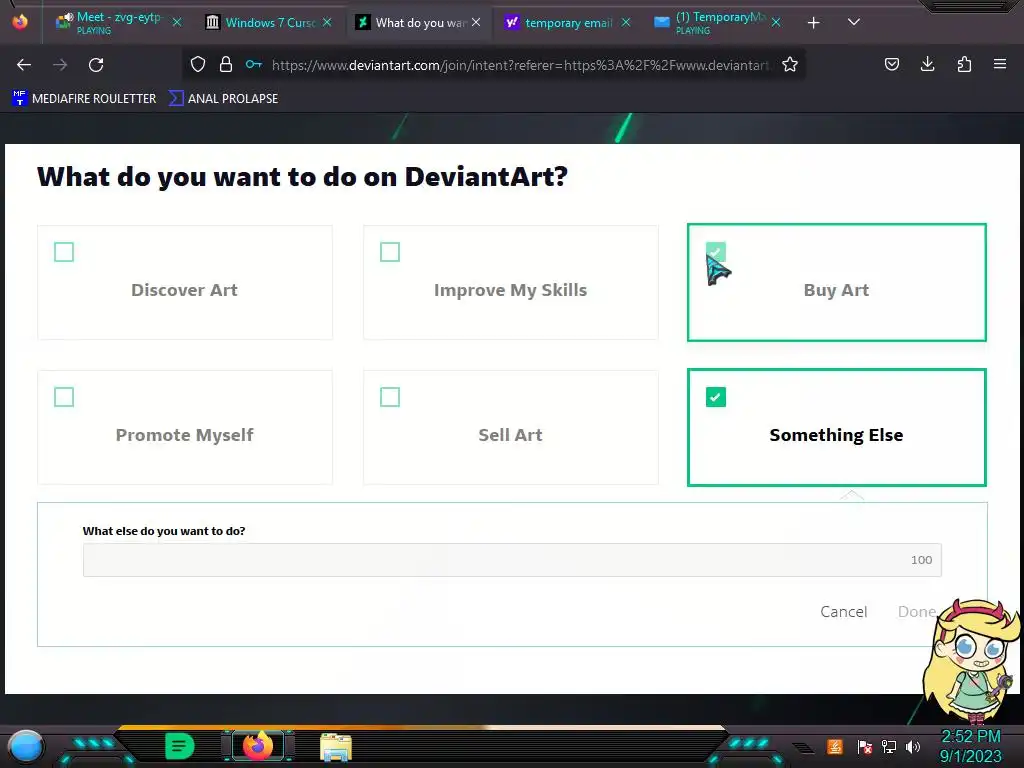This screenshot has height=768, width=1024.
Task: Click the Firefox taskbar icon
Action: tap(257, 746)
